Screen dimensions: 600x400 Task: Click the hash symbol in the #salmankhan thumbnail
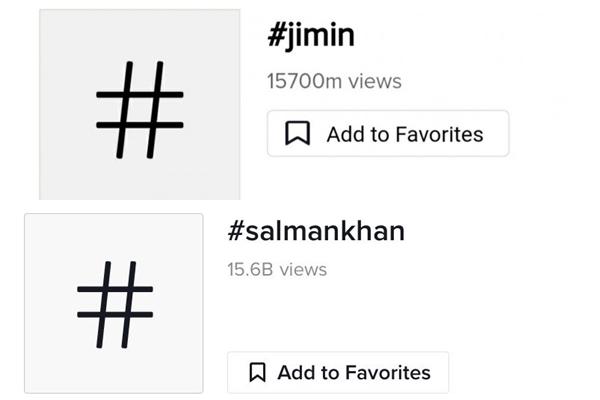pyautogui.click(x=115, y=302)
